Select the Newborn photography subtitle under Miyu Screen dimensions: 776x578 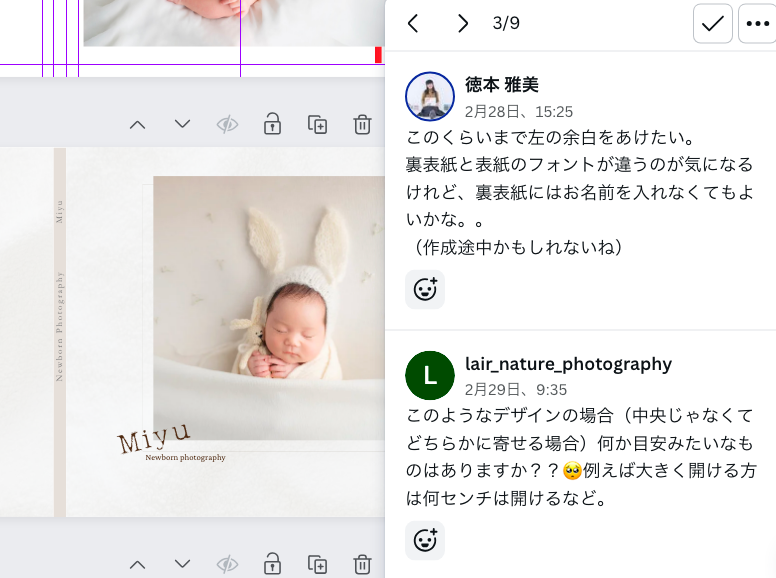pos(185,457)
